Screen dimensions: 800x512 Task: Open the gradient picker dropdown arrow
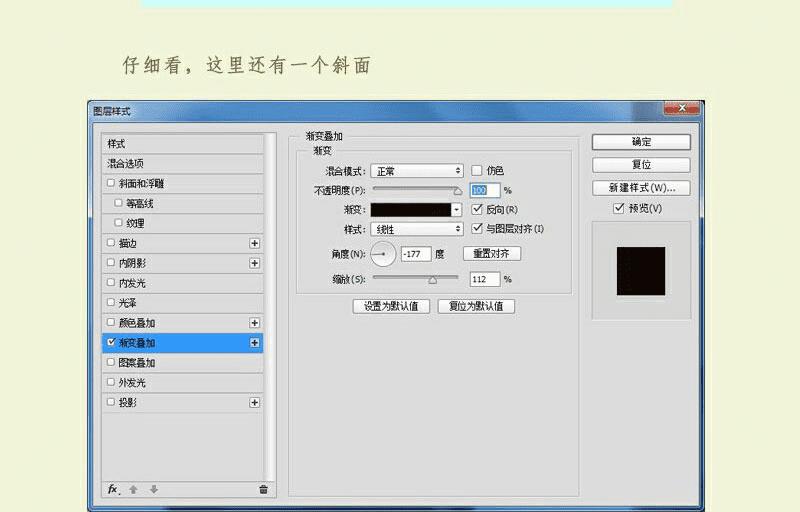click(x=457, y=210)
